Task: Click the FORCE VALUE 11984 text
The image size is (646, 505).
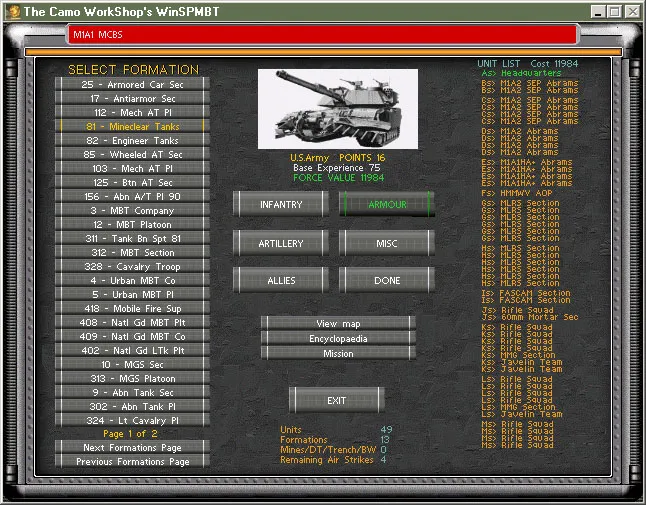Action: coord(339,178)
